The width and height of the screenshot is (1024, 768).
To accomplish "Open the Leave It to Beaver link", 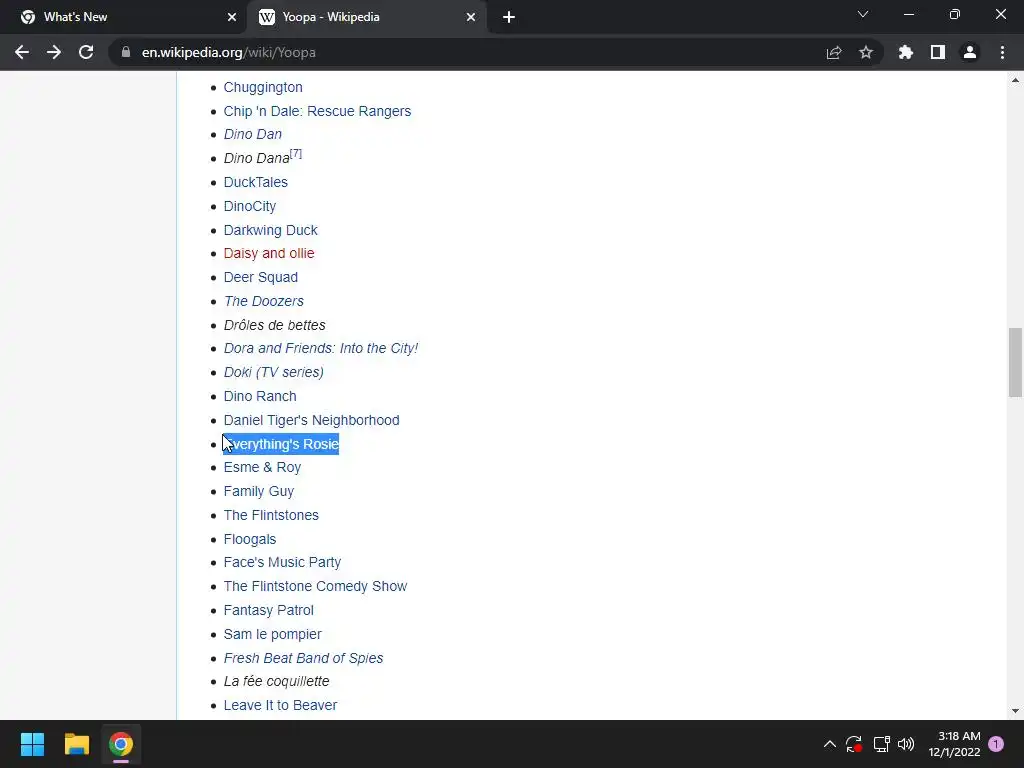I will click(280, 705).
